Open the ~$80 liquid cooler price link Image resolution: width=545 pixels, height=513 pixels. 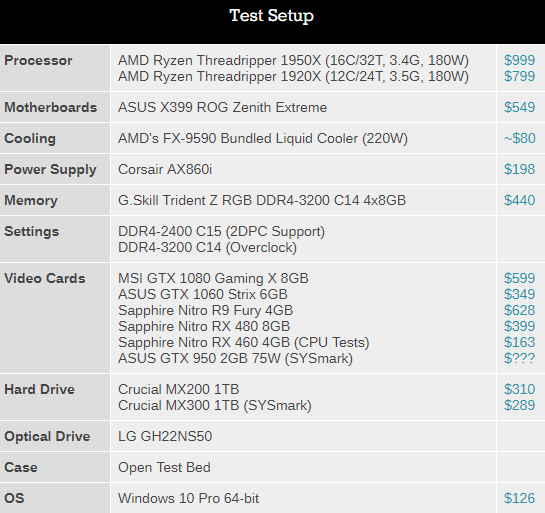(x=519, y=138)
